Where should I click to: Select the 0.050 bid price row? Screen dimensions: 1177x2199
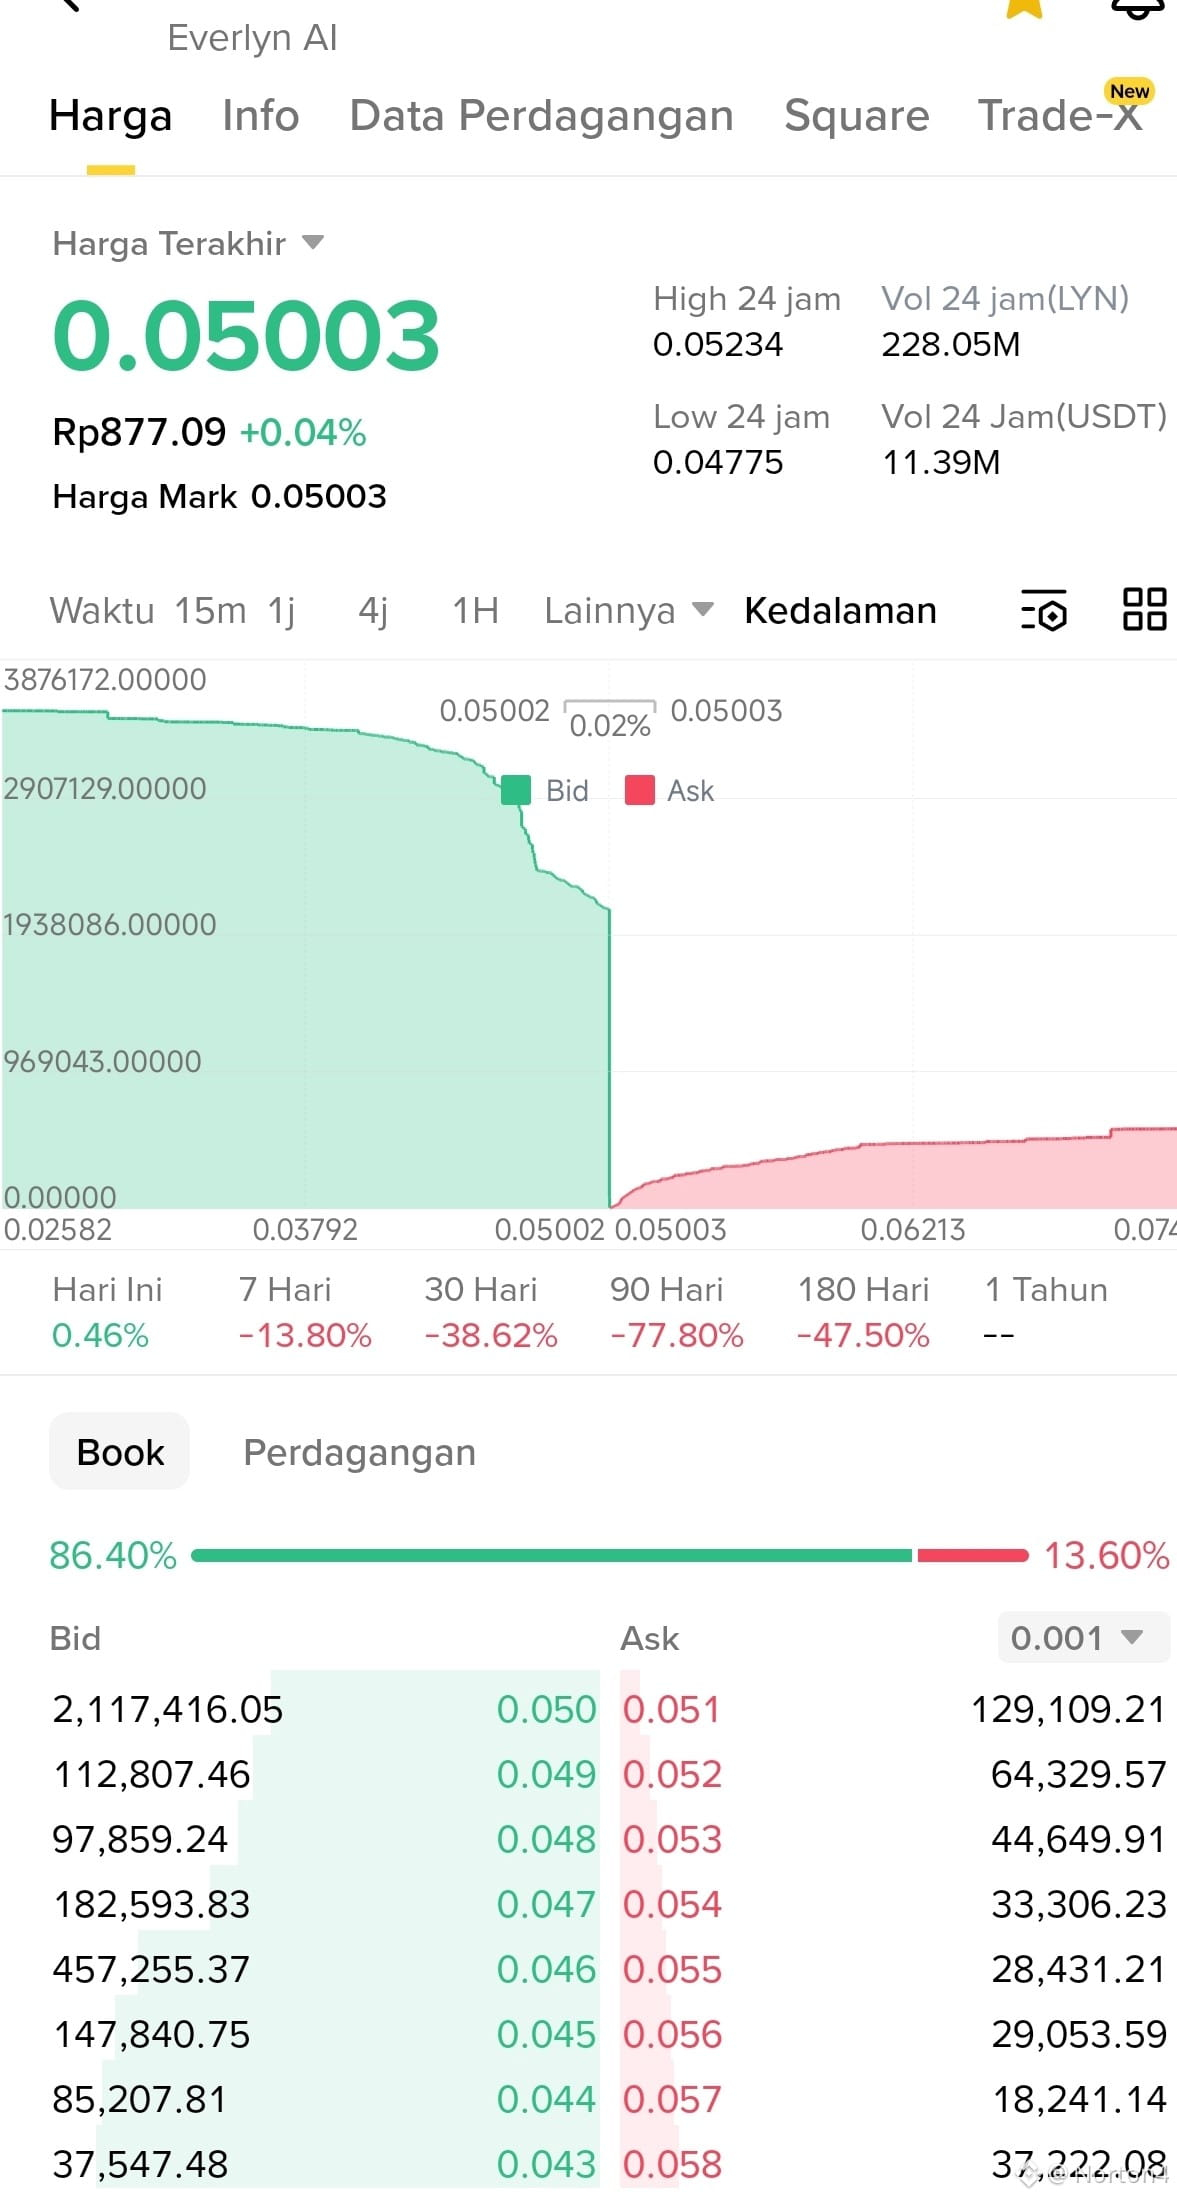(325, 1709)
